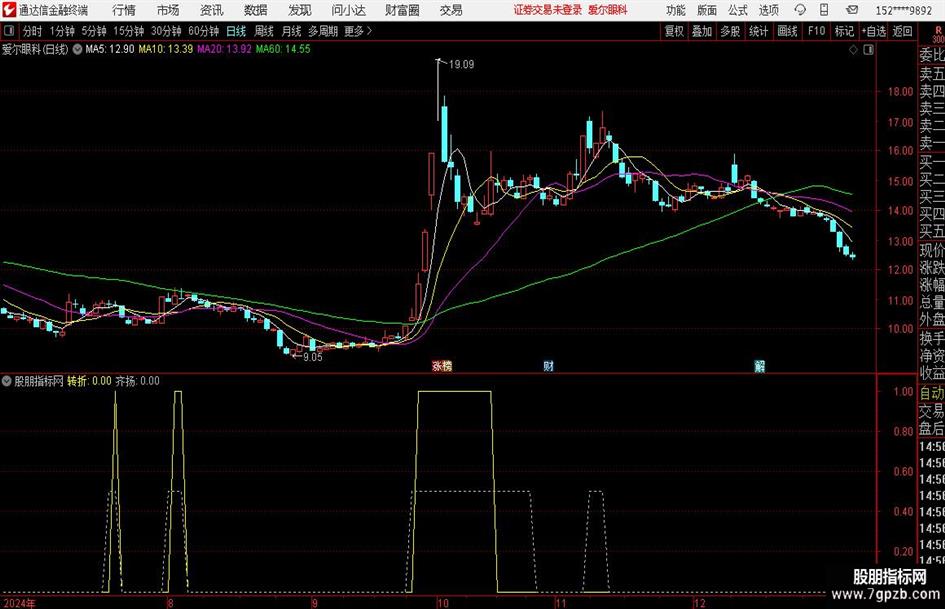Click the 9.05 low price label
945x609 pixels.
313,357
